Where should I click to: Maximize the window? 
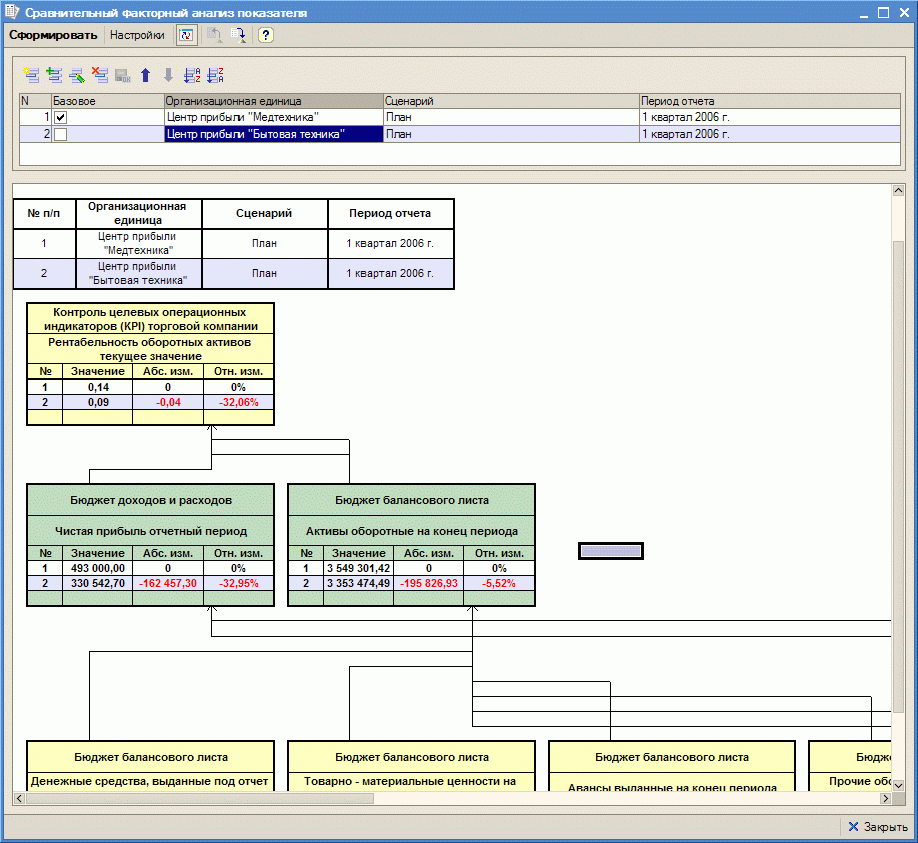[x=883, y=12]
